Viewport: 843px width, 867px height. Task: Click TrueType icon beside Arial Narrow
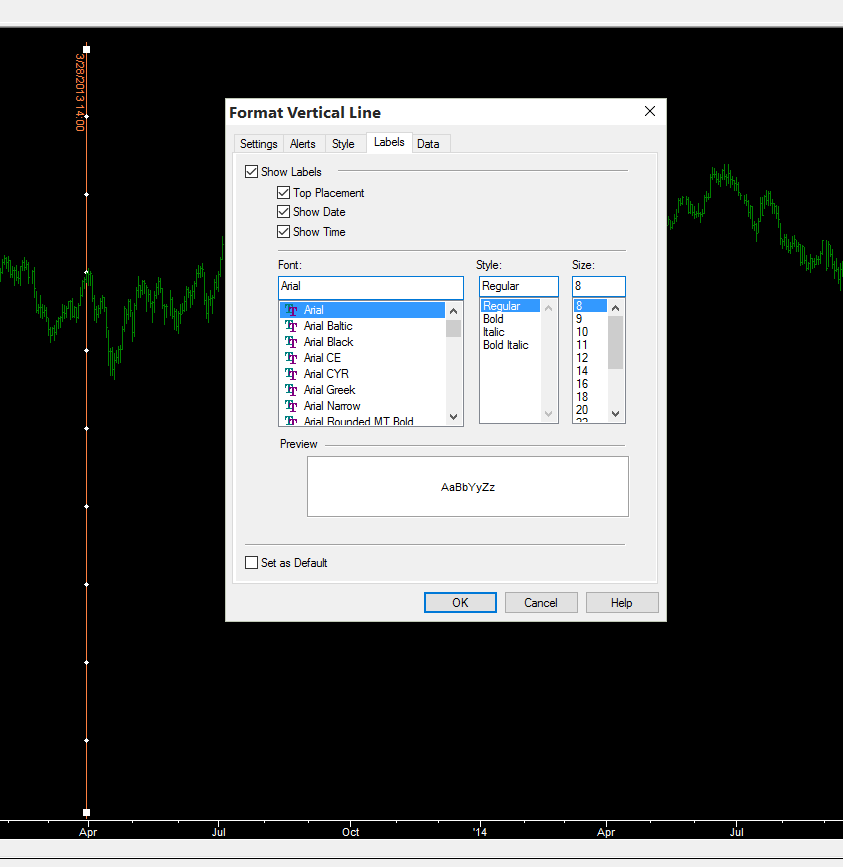click(x=291, y=406)
